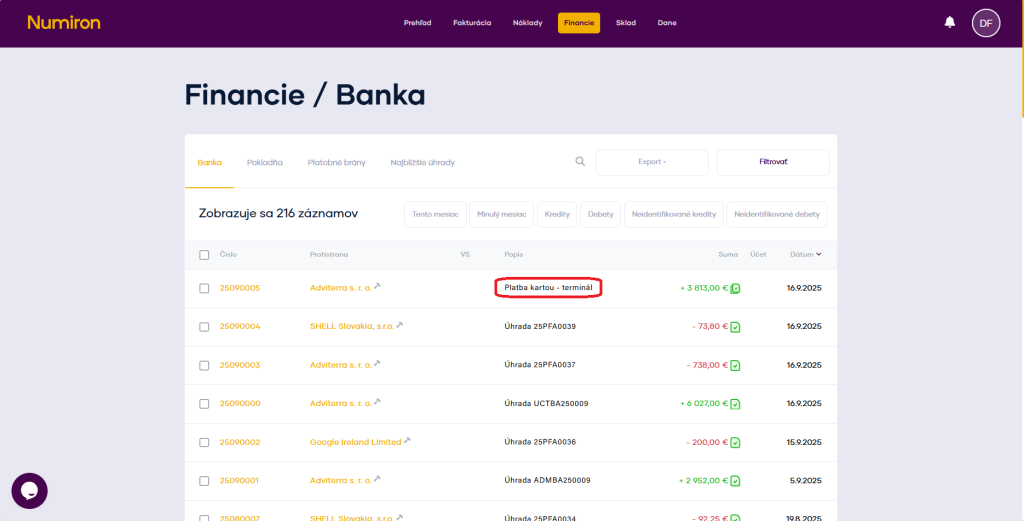Open the Fakturácia menu item
1024x521 pixels.
[472, 22]
